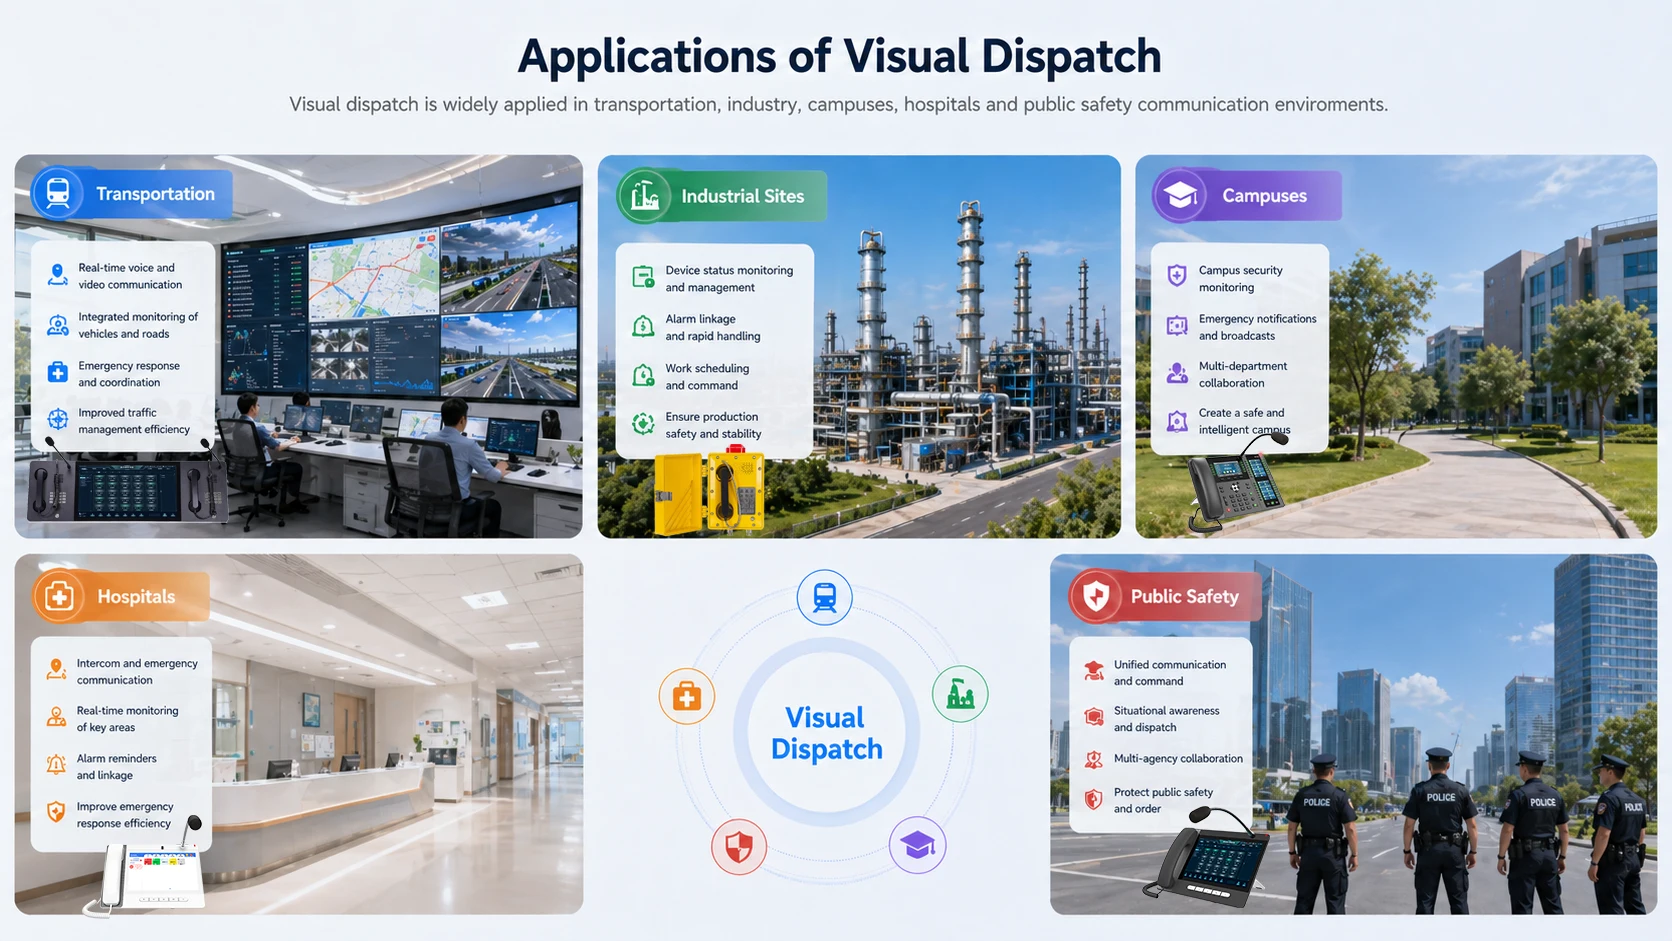
Task: Click the Visual Dispatch center circle
Action: pyautogui.click(x=824, y=733)
